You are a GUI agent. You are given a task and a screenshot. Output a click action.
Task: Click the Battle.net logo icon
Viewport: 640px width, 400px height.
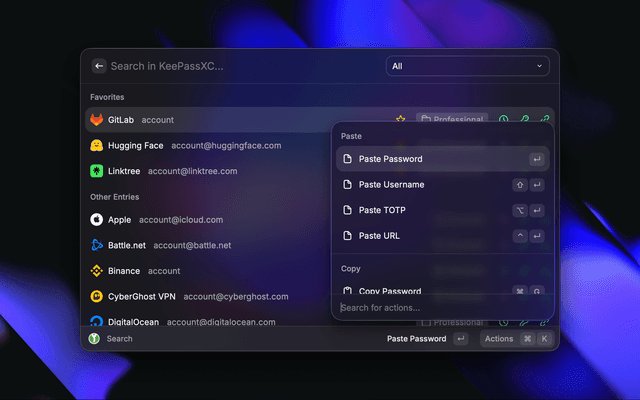pyautogui.click(x=97, y=245)
